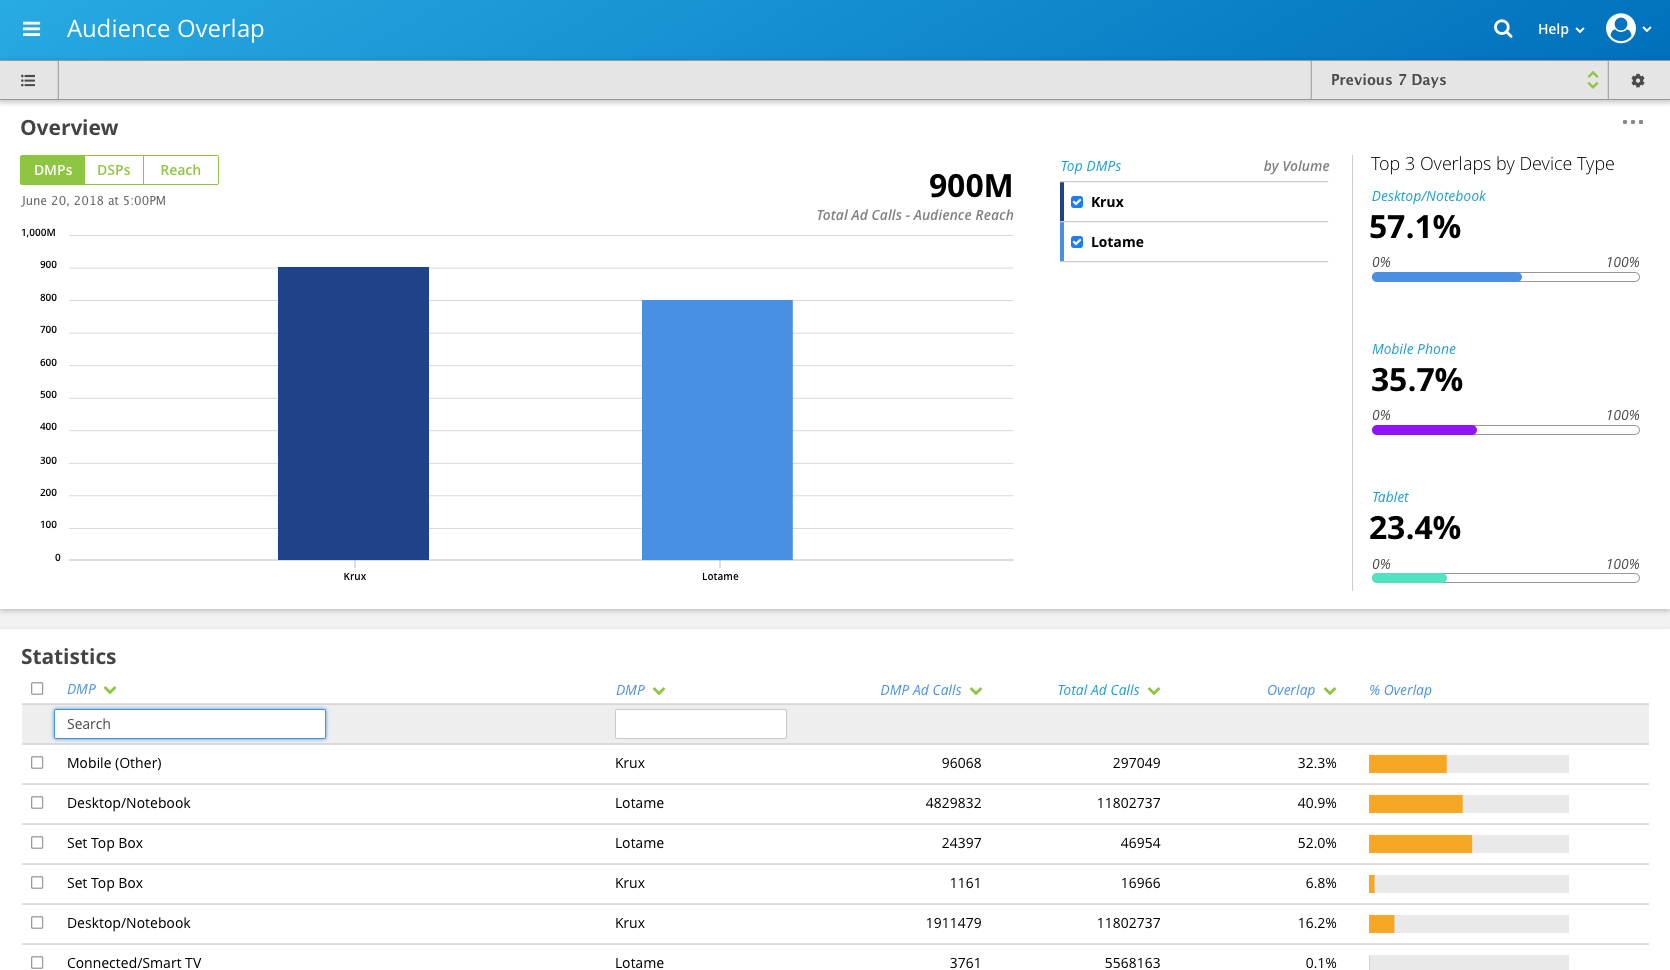Uncheck the Lotame DMP checkbox

pos(1077,242)
